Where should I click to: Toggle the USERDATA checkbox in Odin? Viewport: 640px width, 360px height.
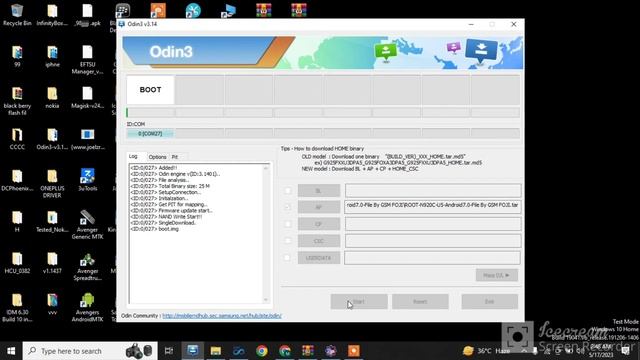[x=288, y=258]
